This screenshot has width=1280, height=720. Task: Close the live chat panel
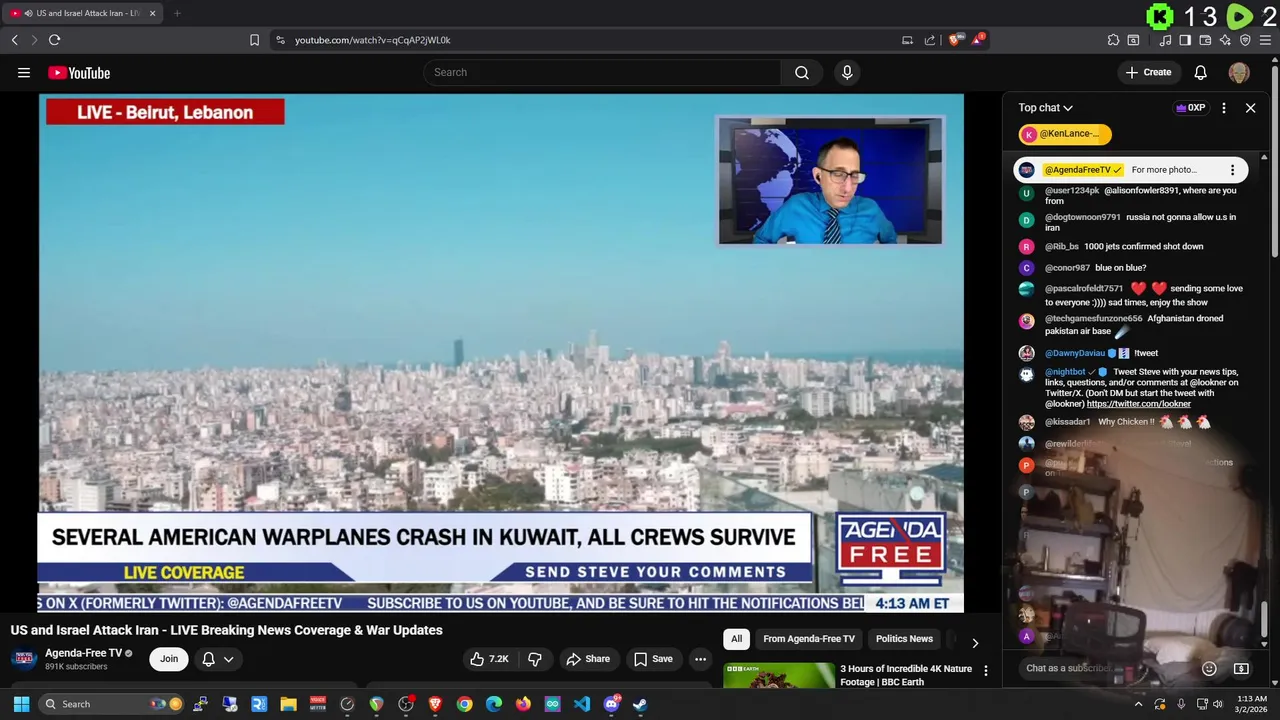[x=1250, y=108]
